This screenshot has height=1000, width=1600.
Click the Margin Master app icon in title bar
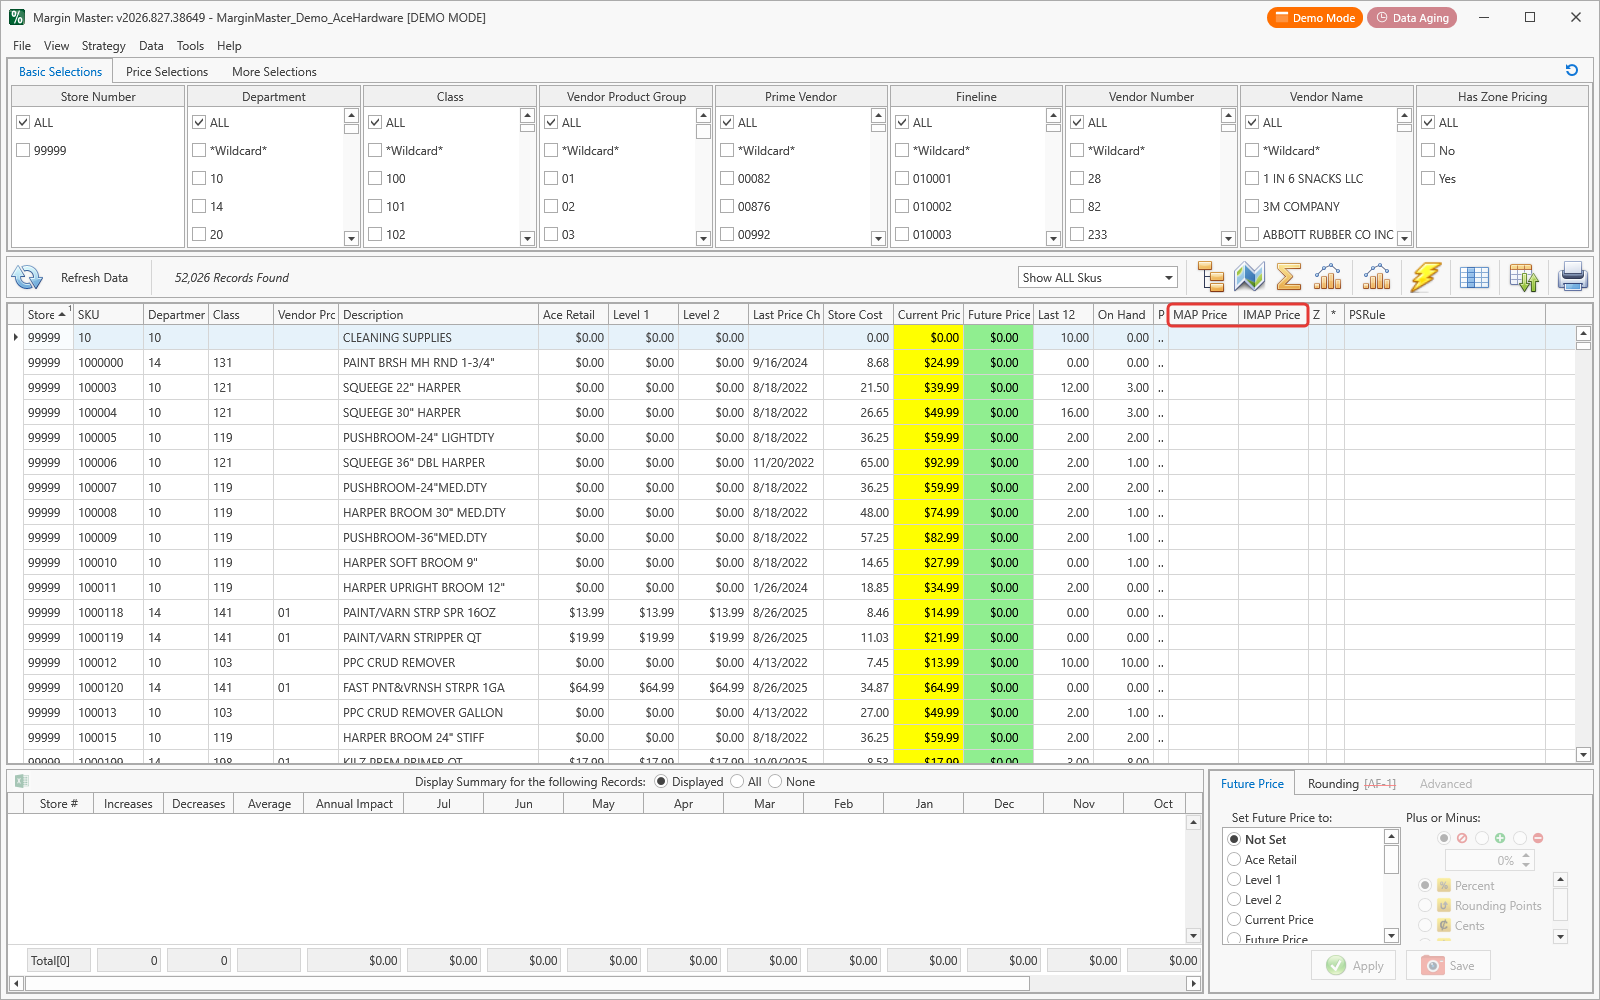[x=17, y=17]
